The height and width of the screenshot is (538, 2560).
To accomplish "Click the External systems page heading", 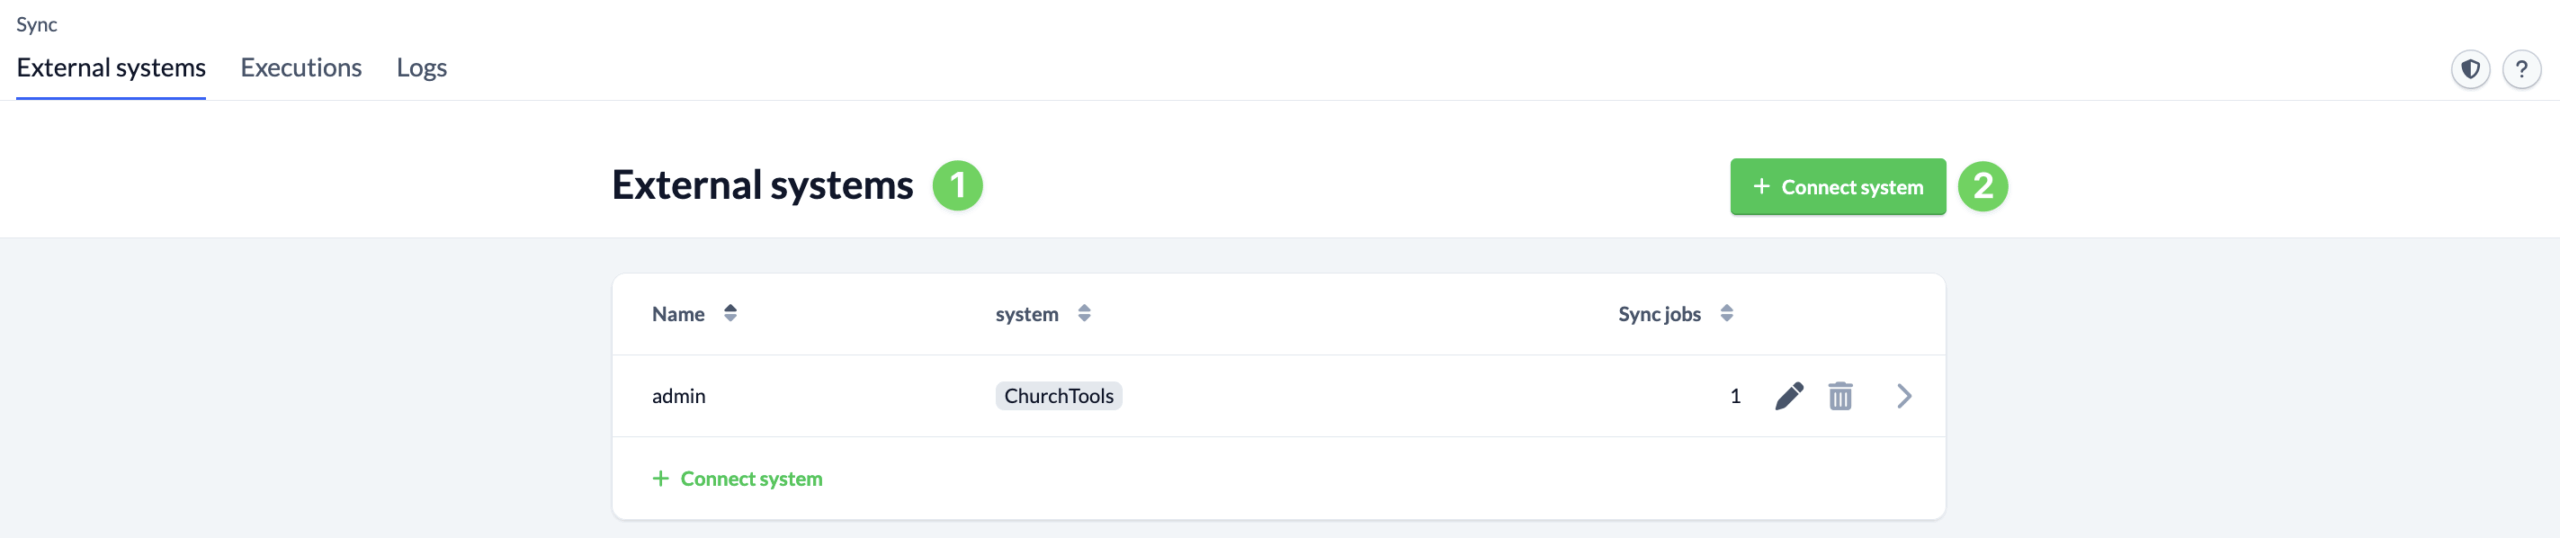I will pyautogui.click(x=762, y=186).
